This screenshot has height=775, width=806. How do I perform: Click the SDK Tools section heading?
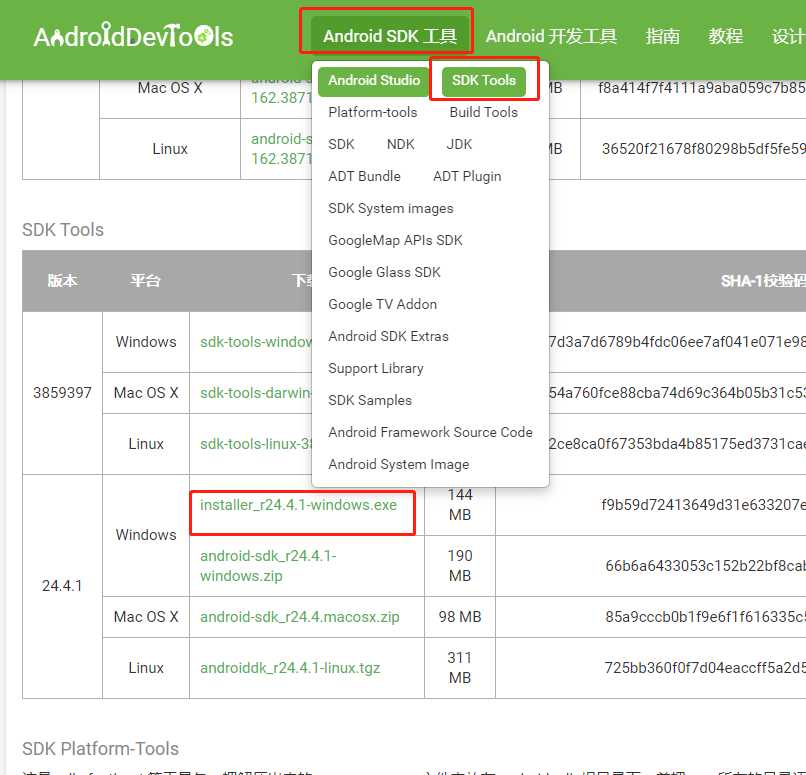coord(63,230)
